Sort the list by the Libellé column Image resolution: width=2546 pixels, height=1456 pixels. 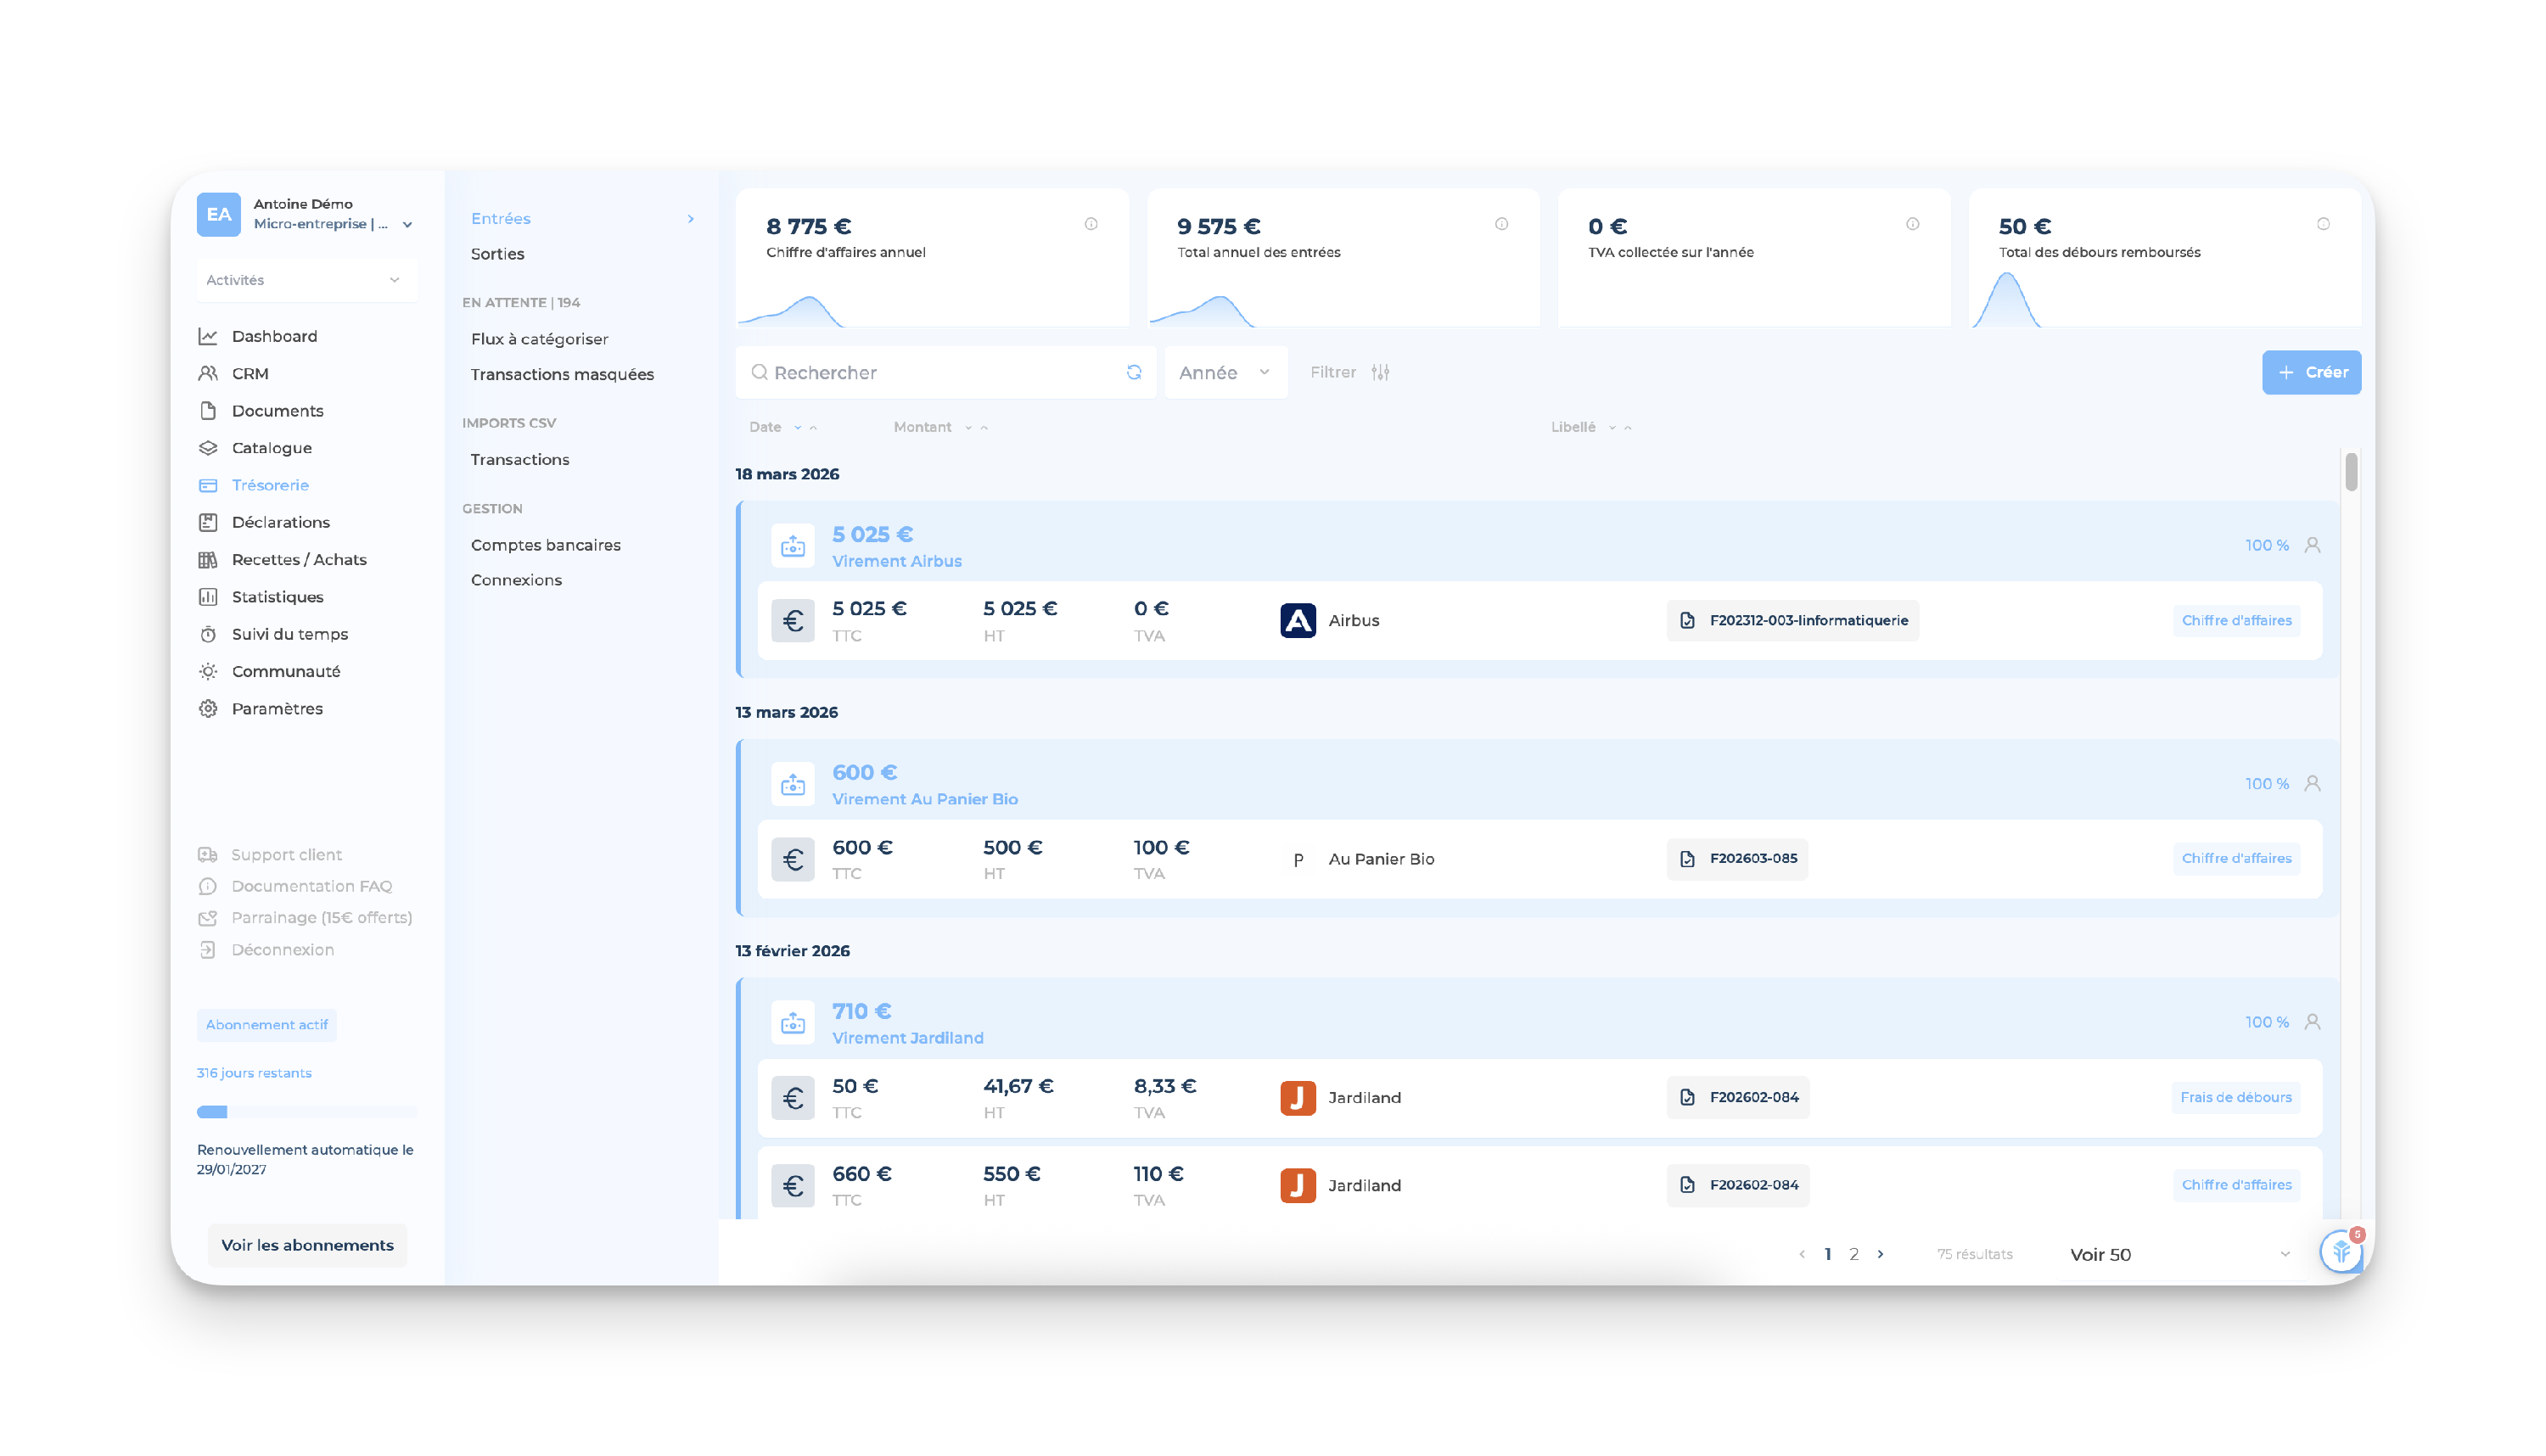click(x=1573, y=427)
